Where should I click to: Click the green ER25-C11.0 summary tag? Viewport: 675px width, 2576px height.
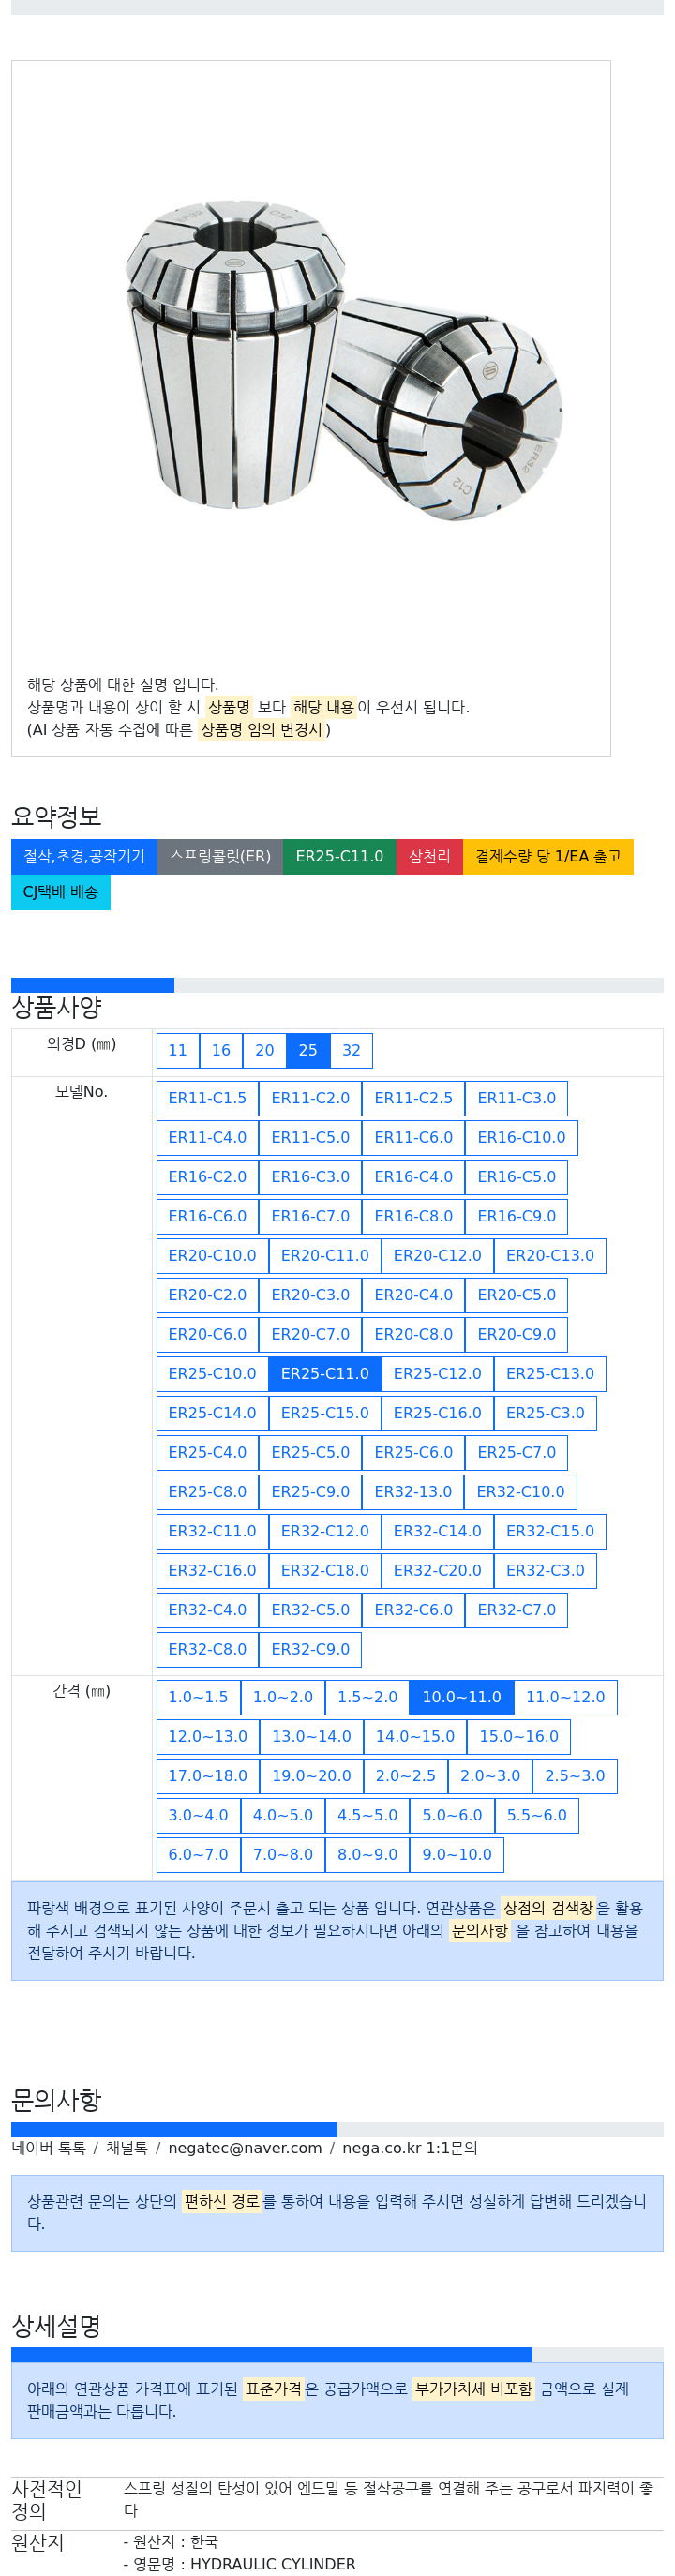pos(339,856)
